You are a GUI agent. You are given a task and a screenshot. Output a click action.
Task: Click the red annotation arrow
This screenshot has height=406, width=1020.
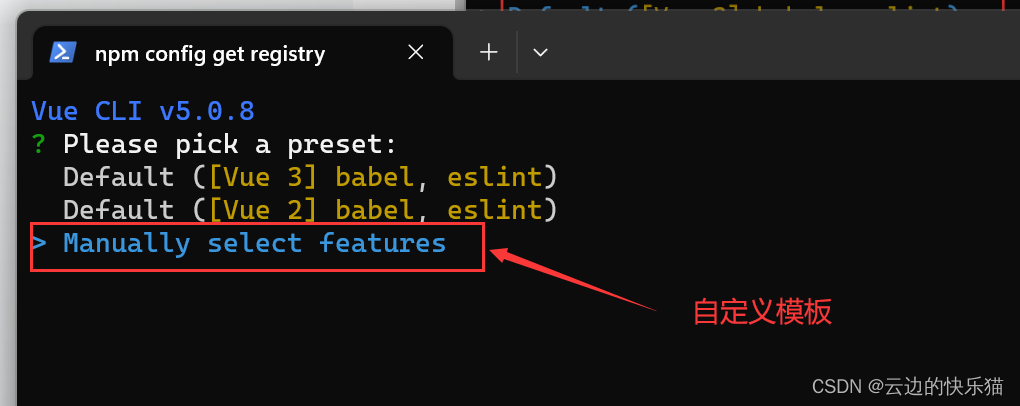pyautogui.click(x=572, y=280)
